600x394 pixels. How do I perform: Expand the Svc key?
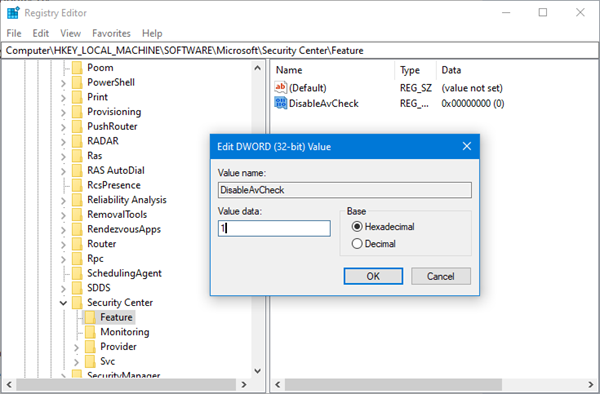tap(77, 362)
